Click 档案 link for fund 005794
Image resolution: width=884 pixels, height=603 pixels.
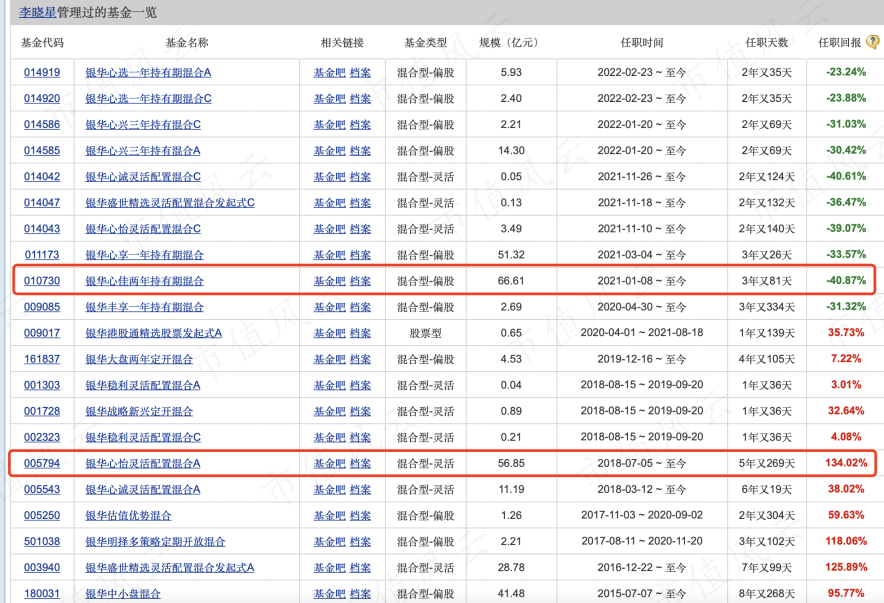tap(360, 463)
